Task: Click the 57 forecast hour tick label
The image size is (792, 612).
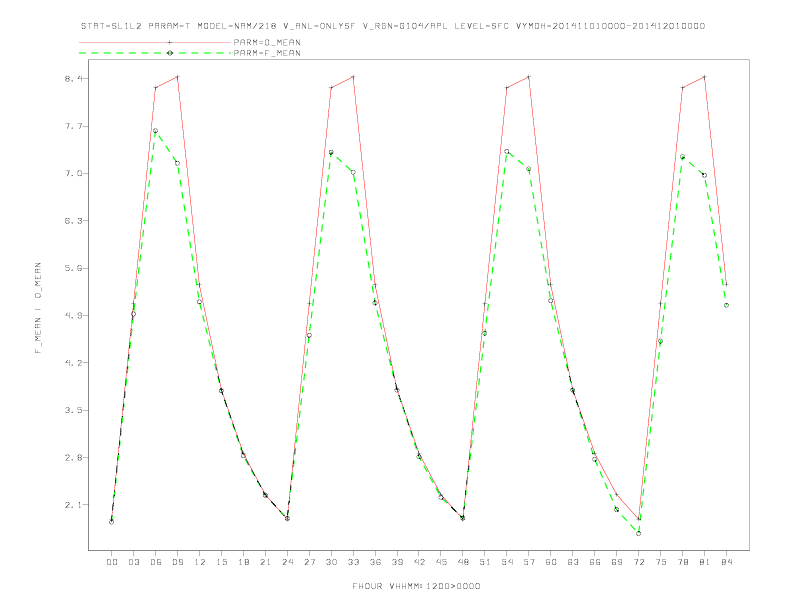Action: click(529, 562)
